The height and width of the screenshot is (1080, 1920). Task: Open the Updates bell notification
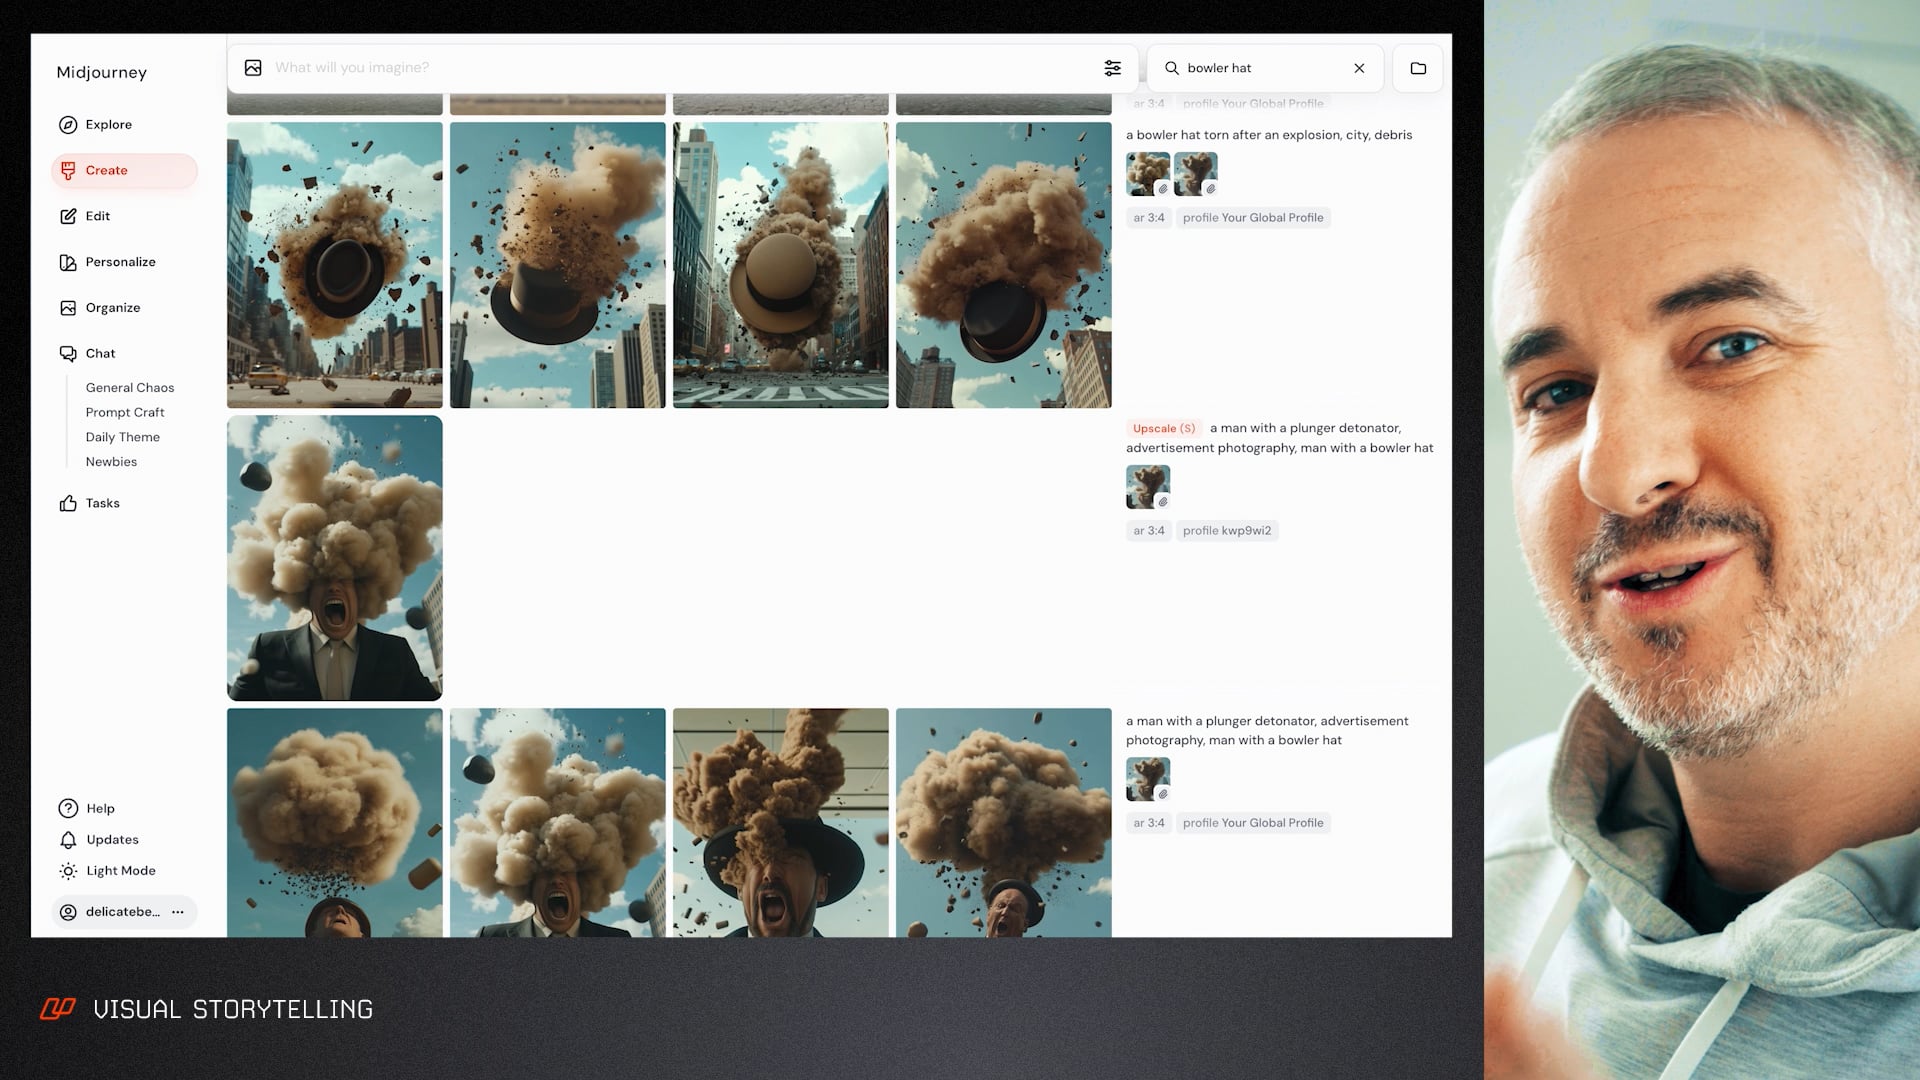click(x=67, y=839)
